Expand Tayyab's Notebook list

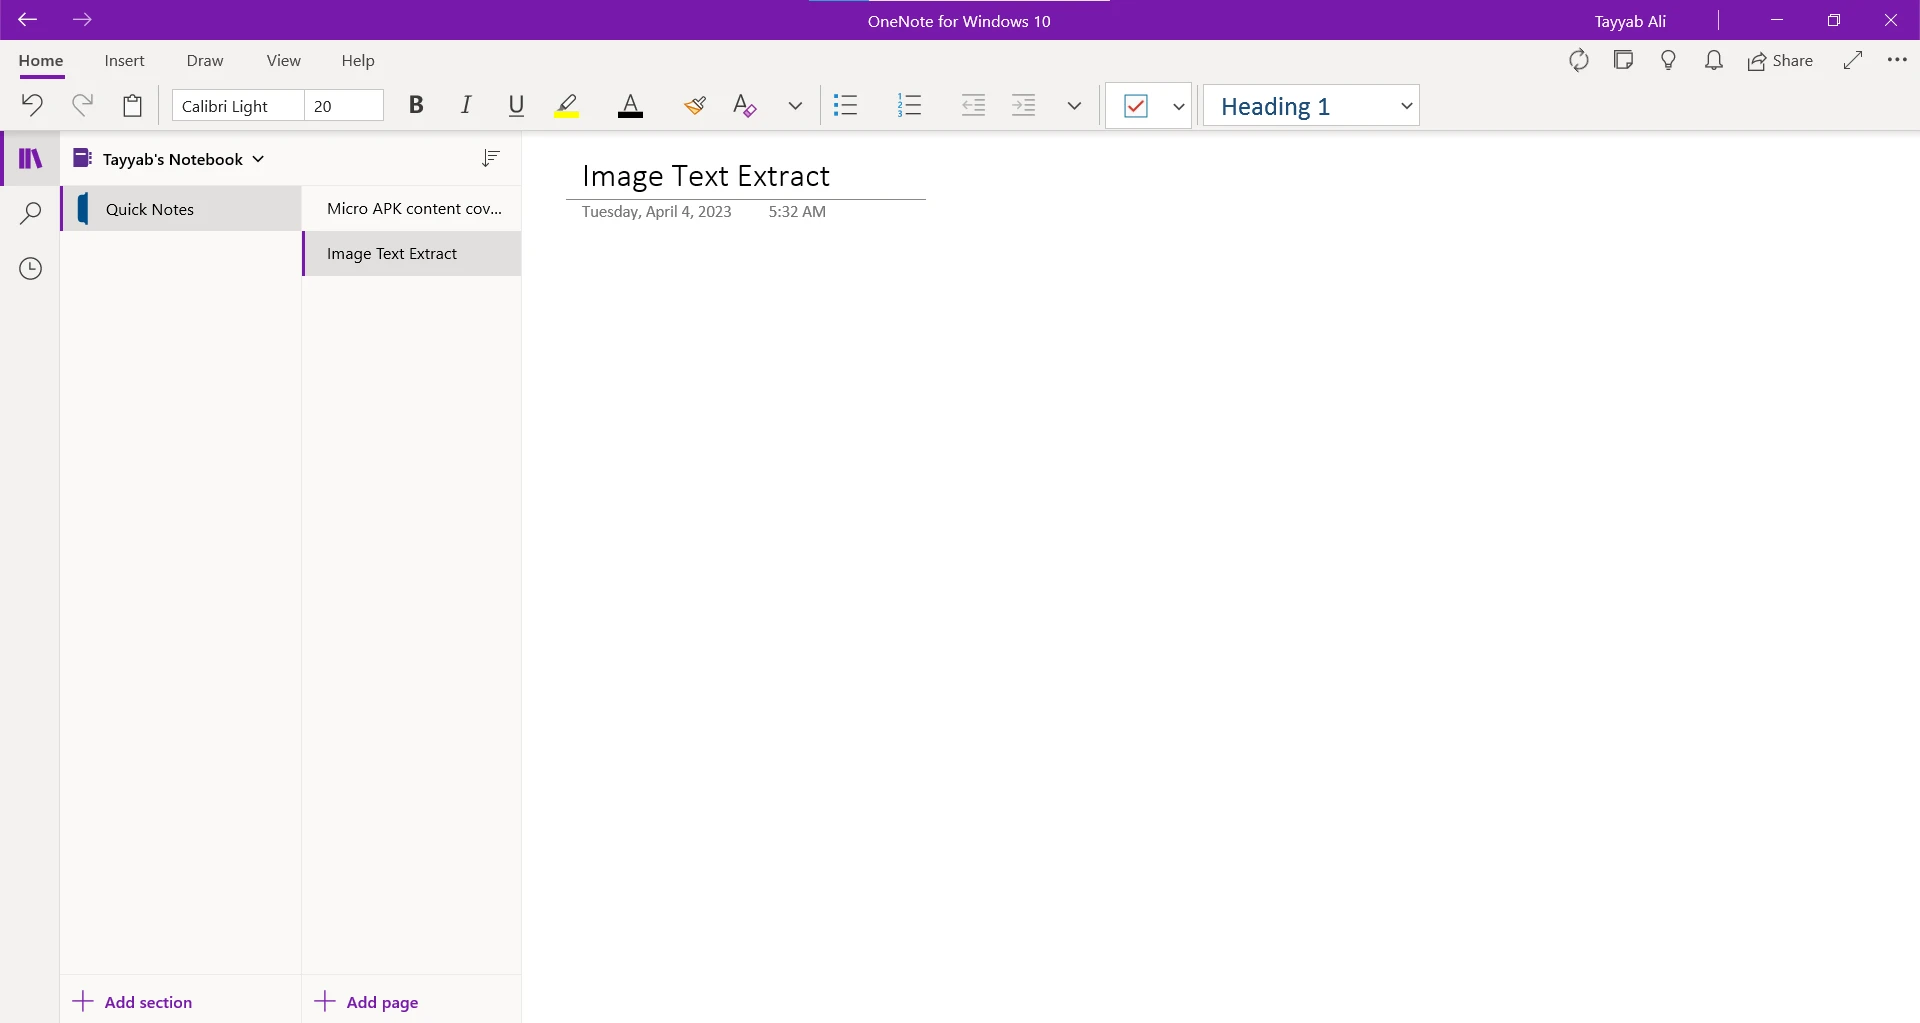tap(258, 159)
